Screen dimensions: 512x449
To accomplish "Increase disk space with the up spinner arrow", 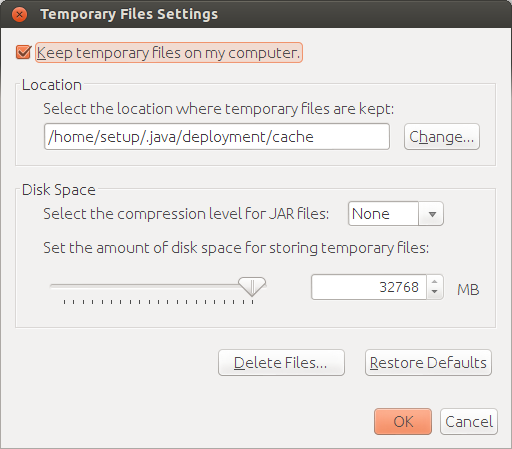I will [x=434, y=281].
